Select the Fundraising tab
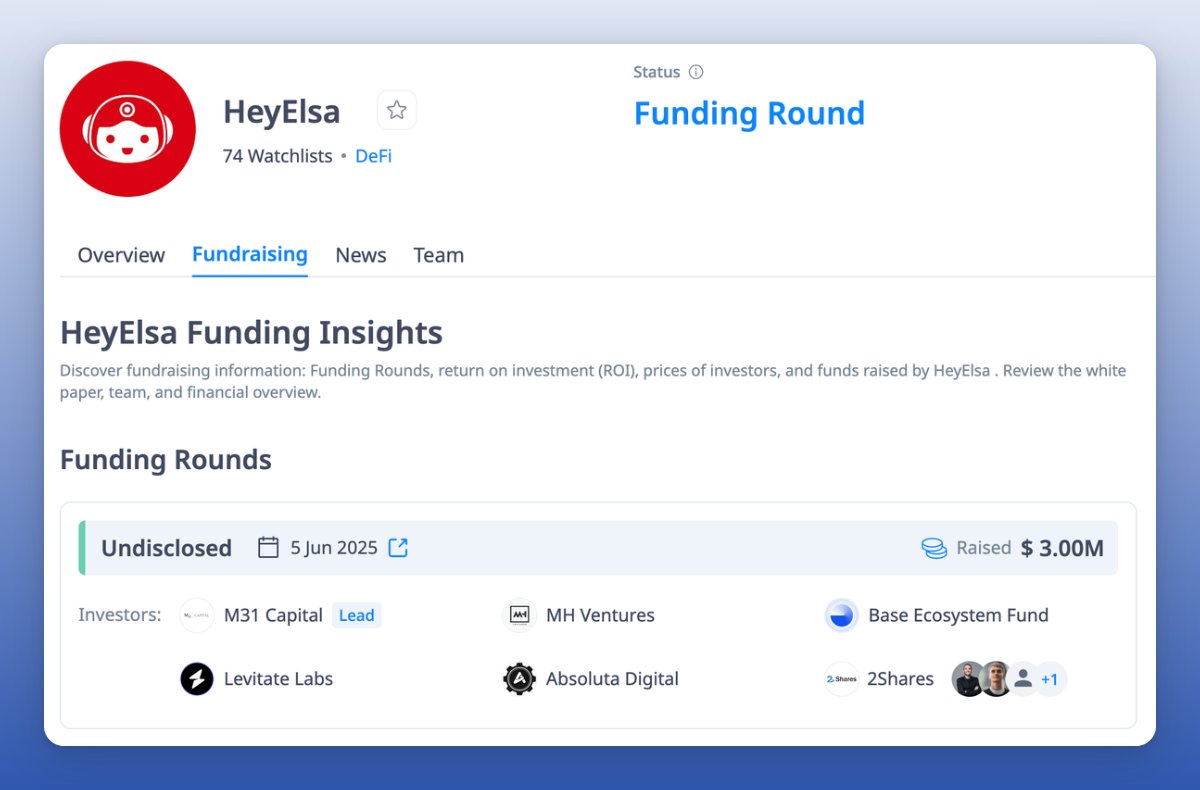 tap(250, 254)
